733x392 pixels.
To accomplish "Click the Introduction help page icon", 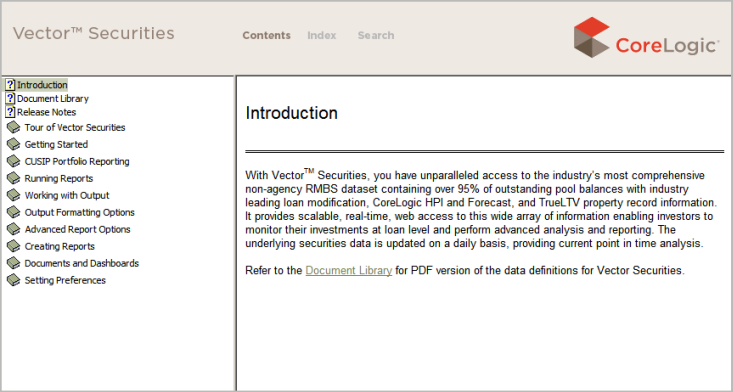I will point(10,85).
